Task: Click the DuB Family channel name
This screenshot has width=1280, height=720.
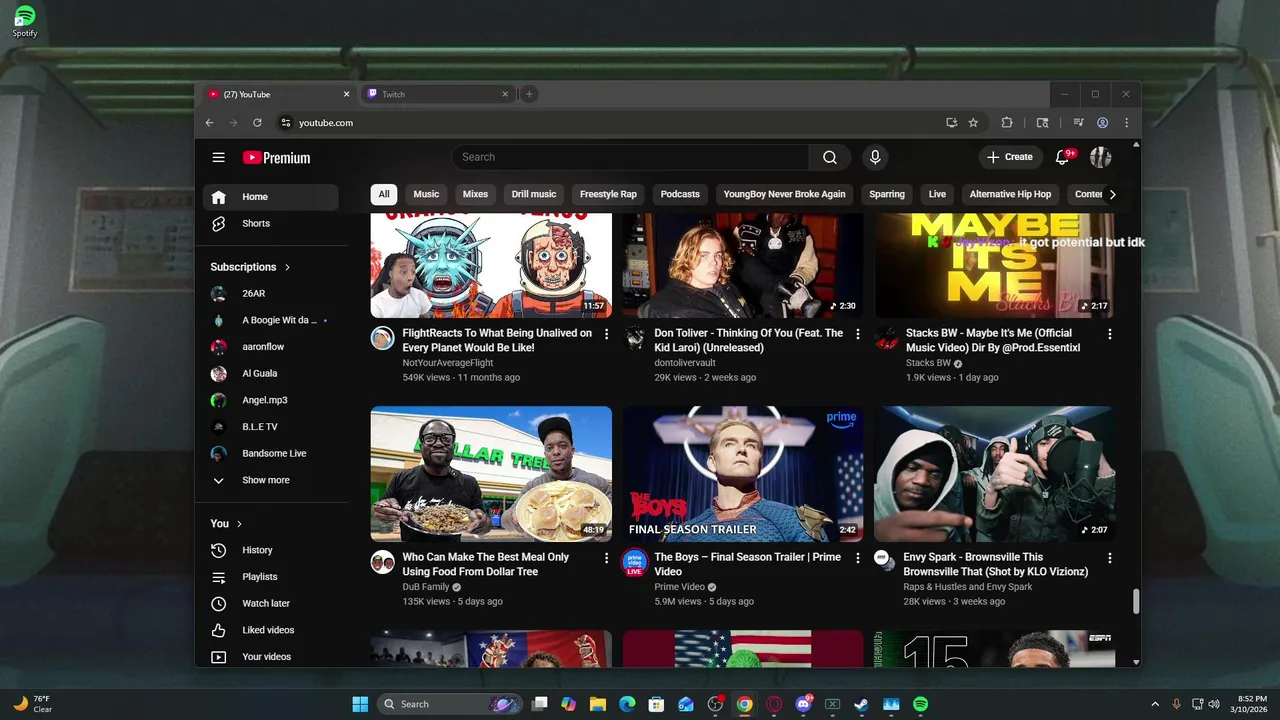Action: point(426,587)
